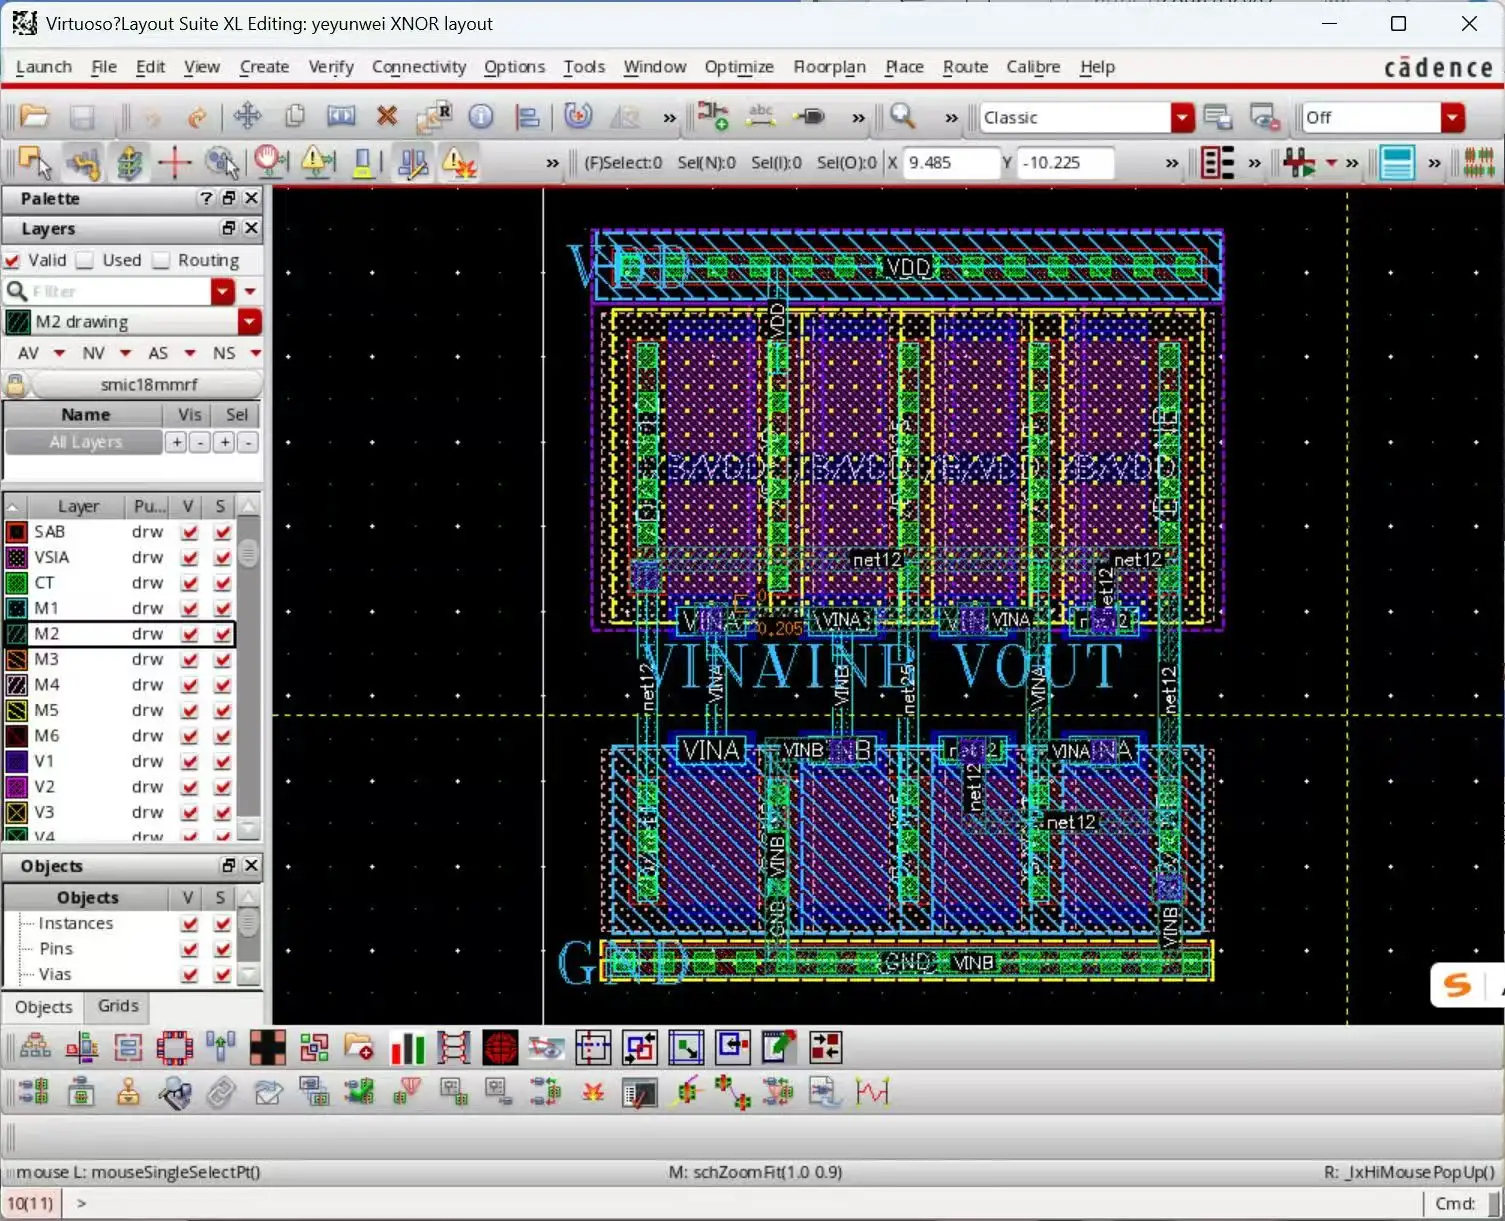This screenshot has width=1505, height=1221.
Task: Toggle visibility of the SAB layer
Action: (189, 532)
